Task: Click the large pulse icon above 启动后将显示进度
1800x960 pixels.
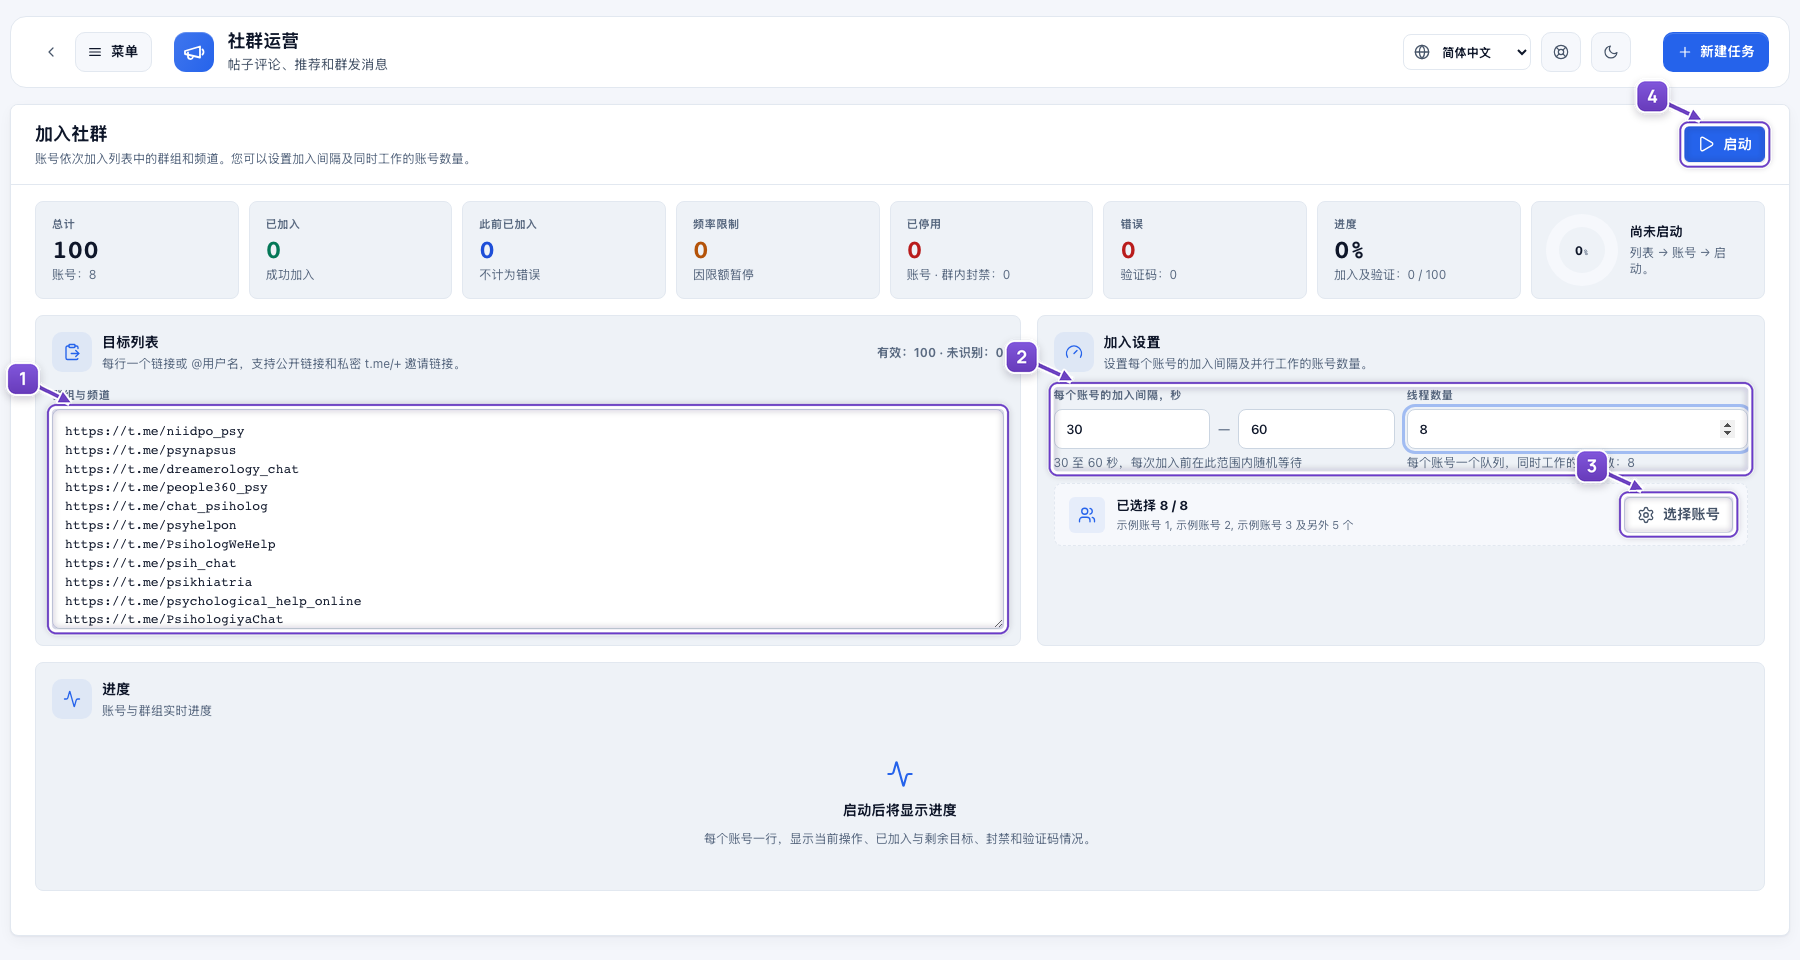Action: [x=900, y=774]
